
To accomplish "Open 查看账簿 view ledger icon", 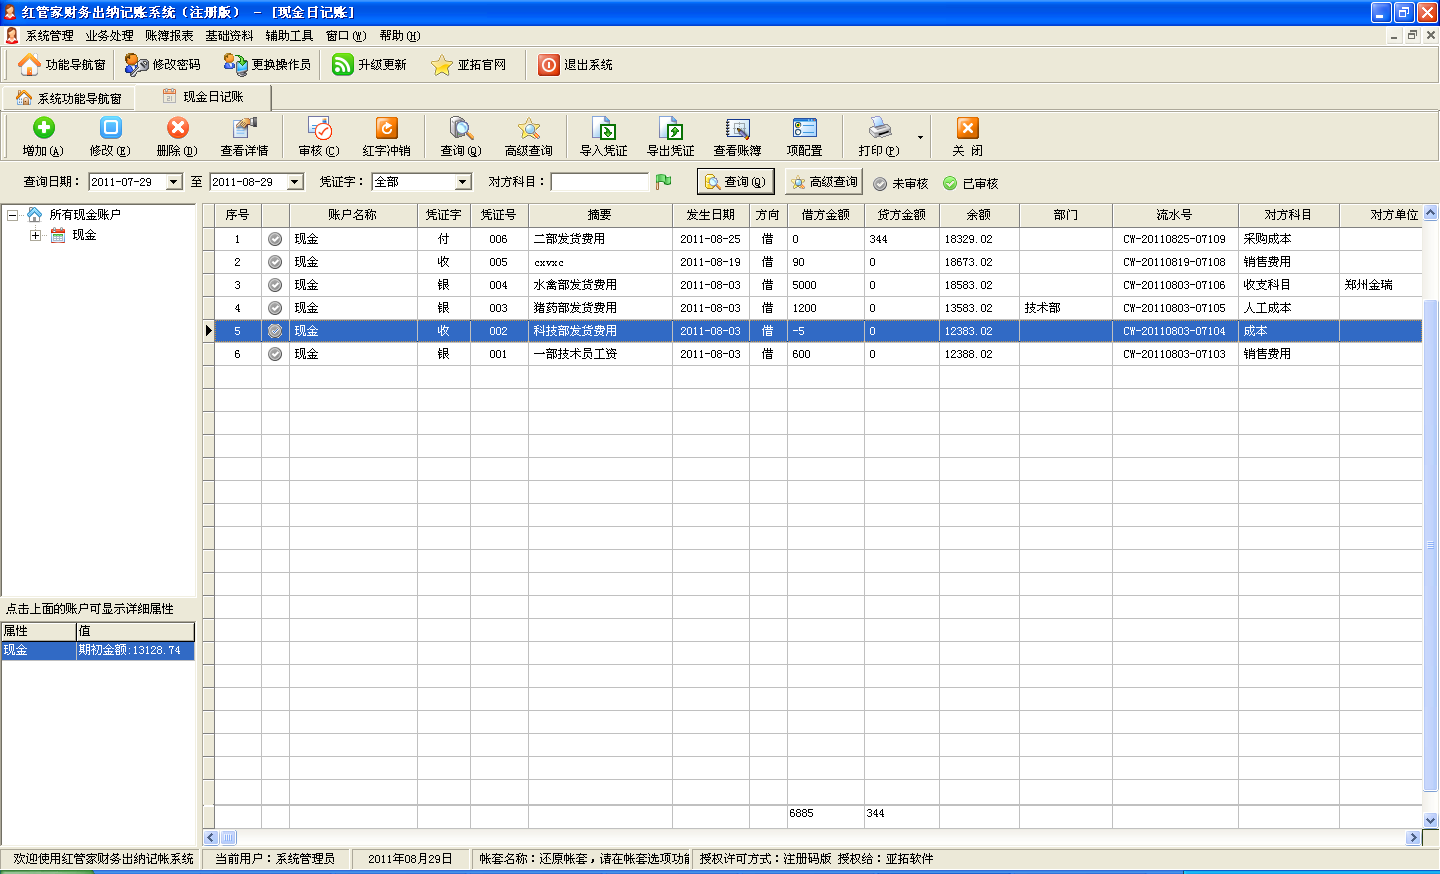I will pos(737,129).
